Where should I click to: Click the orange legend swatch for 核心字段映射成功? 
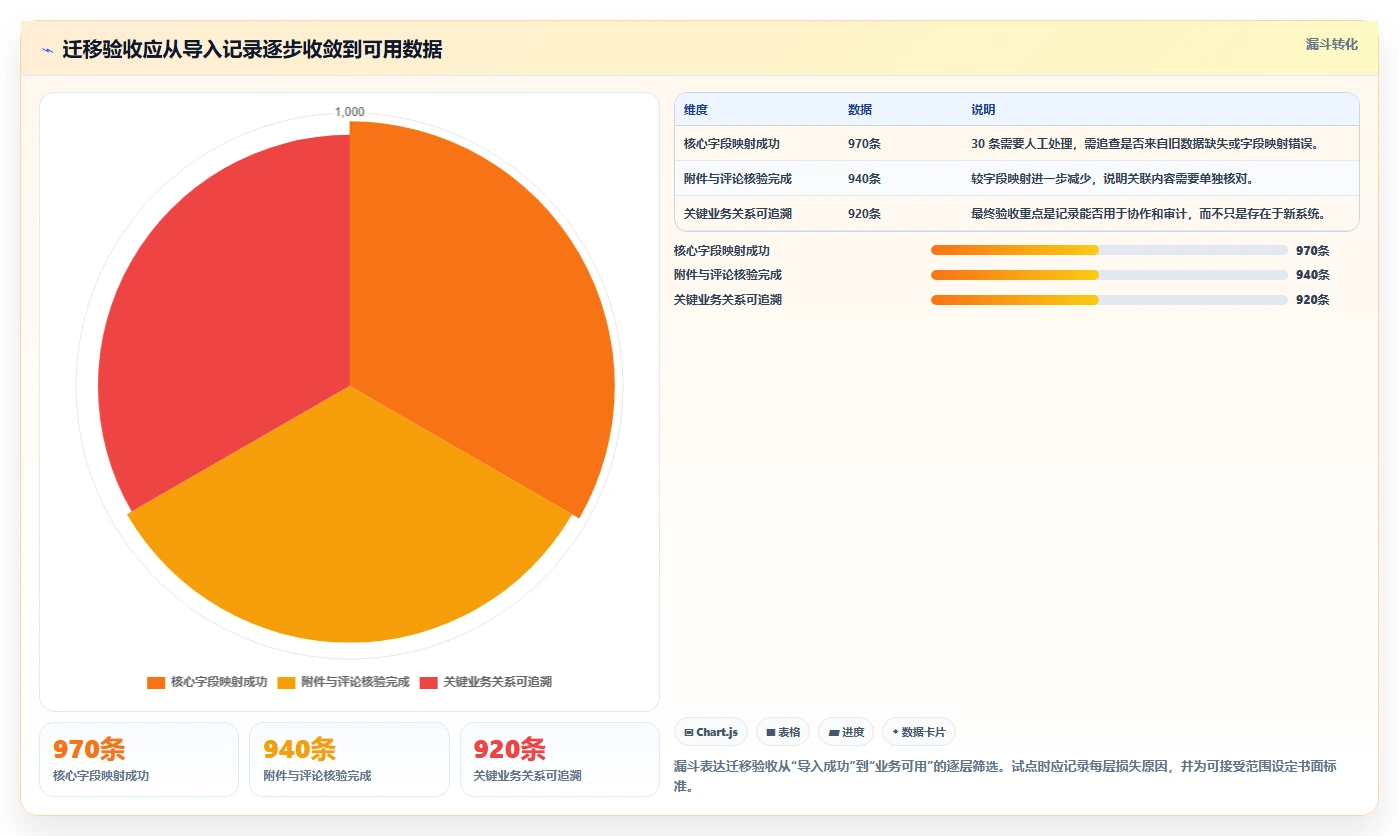(x=156, y=683)
